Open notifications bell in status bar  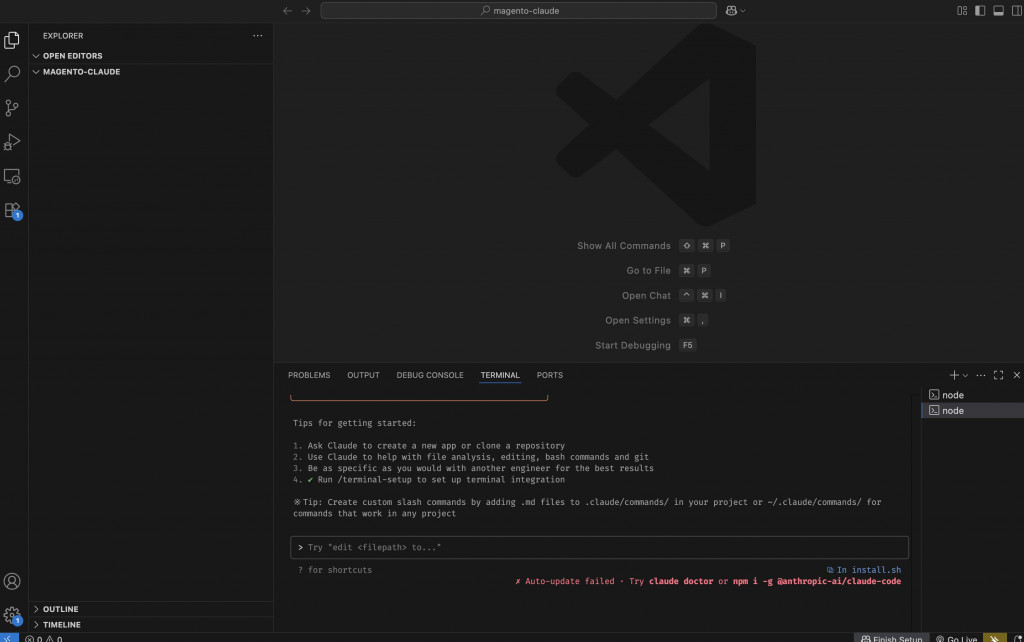pyautogui.click(x=1017, y=638)
